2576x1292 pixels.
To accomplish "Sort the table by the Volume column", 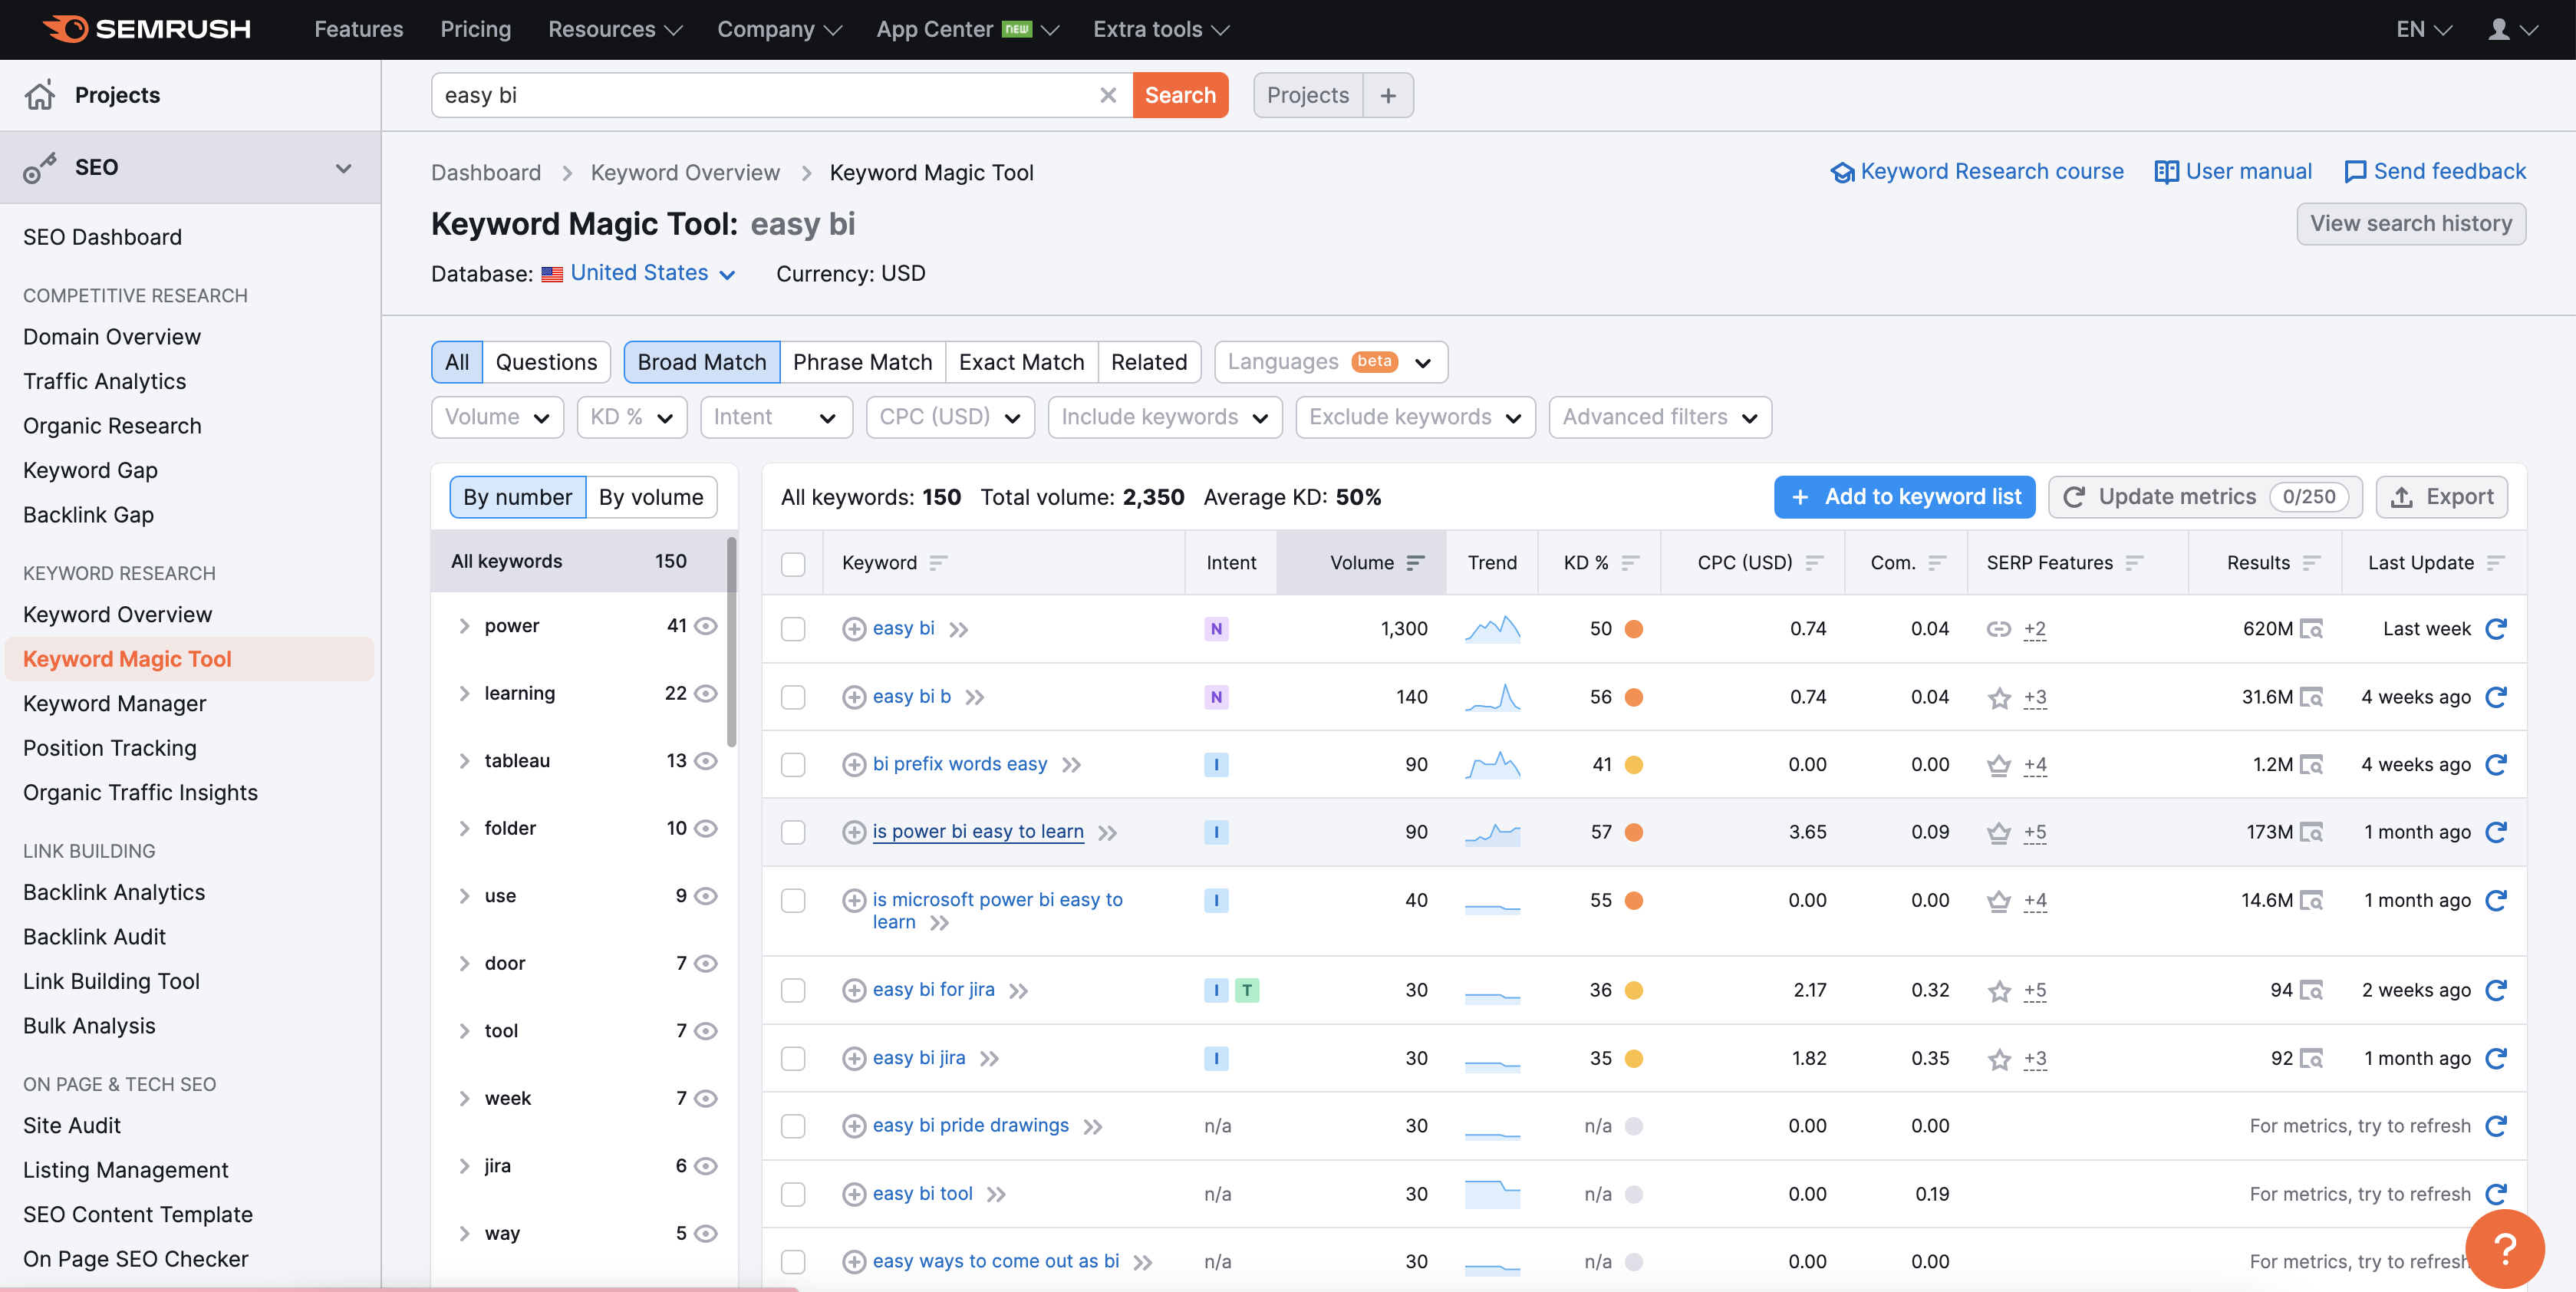I will 1417,562.
